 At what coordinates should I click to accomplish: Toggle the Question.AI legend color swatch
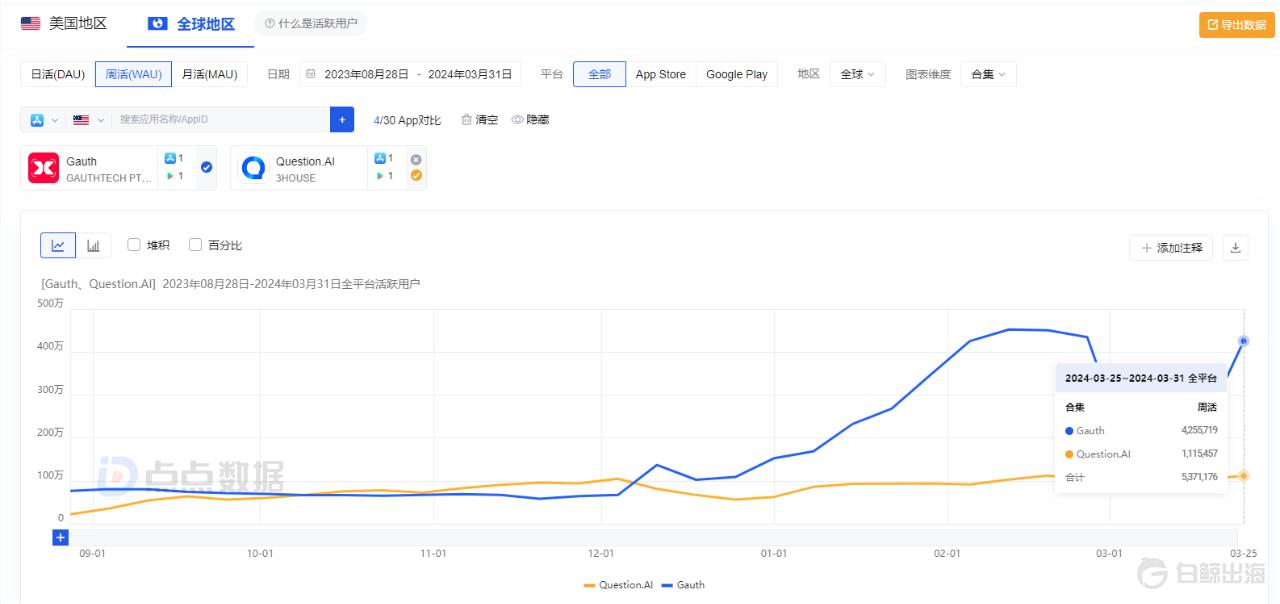pyautogui.click(x=589, y=585)
